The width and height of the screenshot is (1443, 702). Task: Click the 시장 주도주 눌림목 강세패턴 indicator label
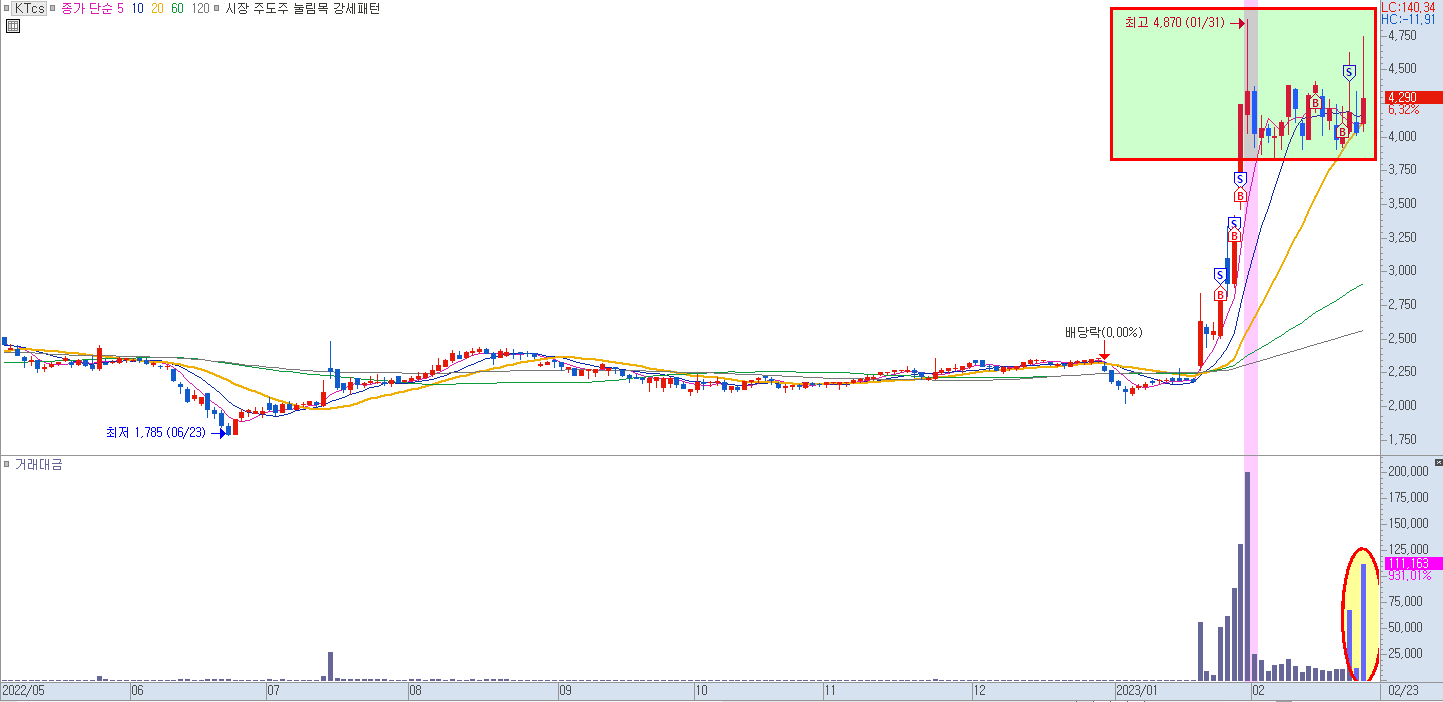(301, 8)
